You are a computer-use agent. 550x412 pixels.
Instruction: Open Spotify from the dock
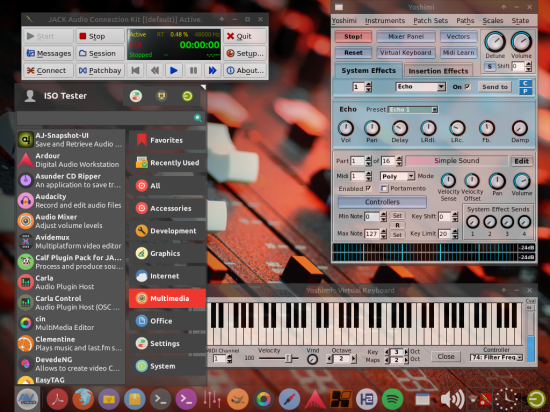pyautogui.click(x=393, y=399)
